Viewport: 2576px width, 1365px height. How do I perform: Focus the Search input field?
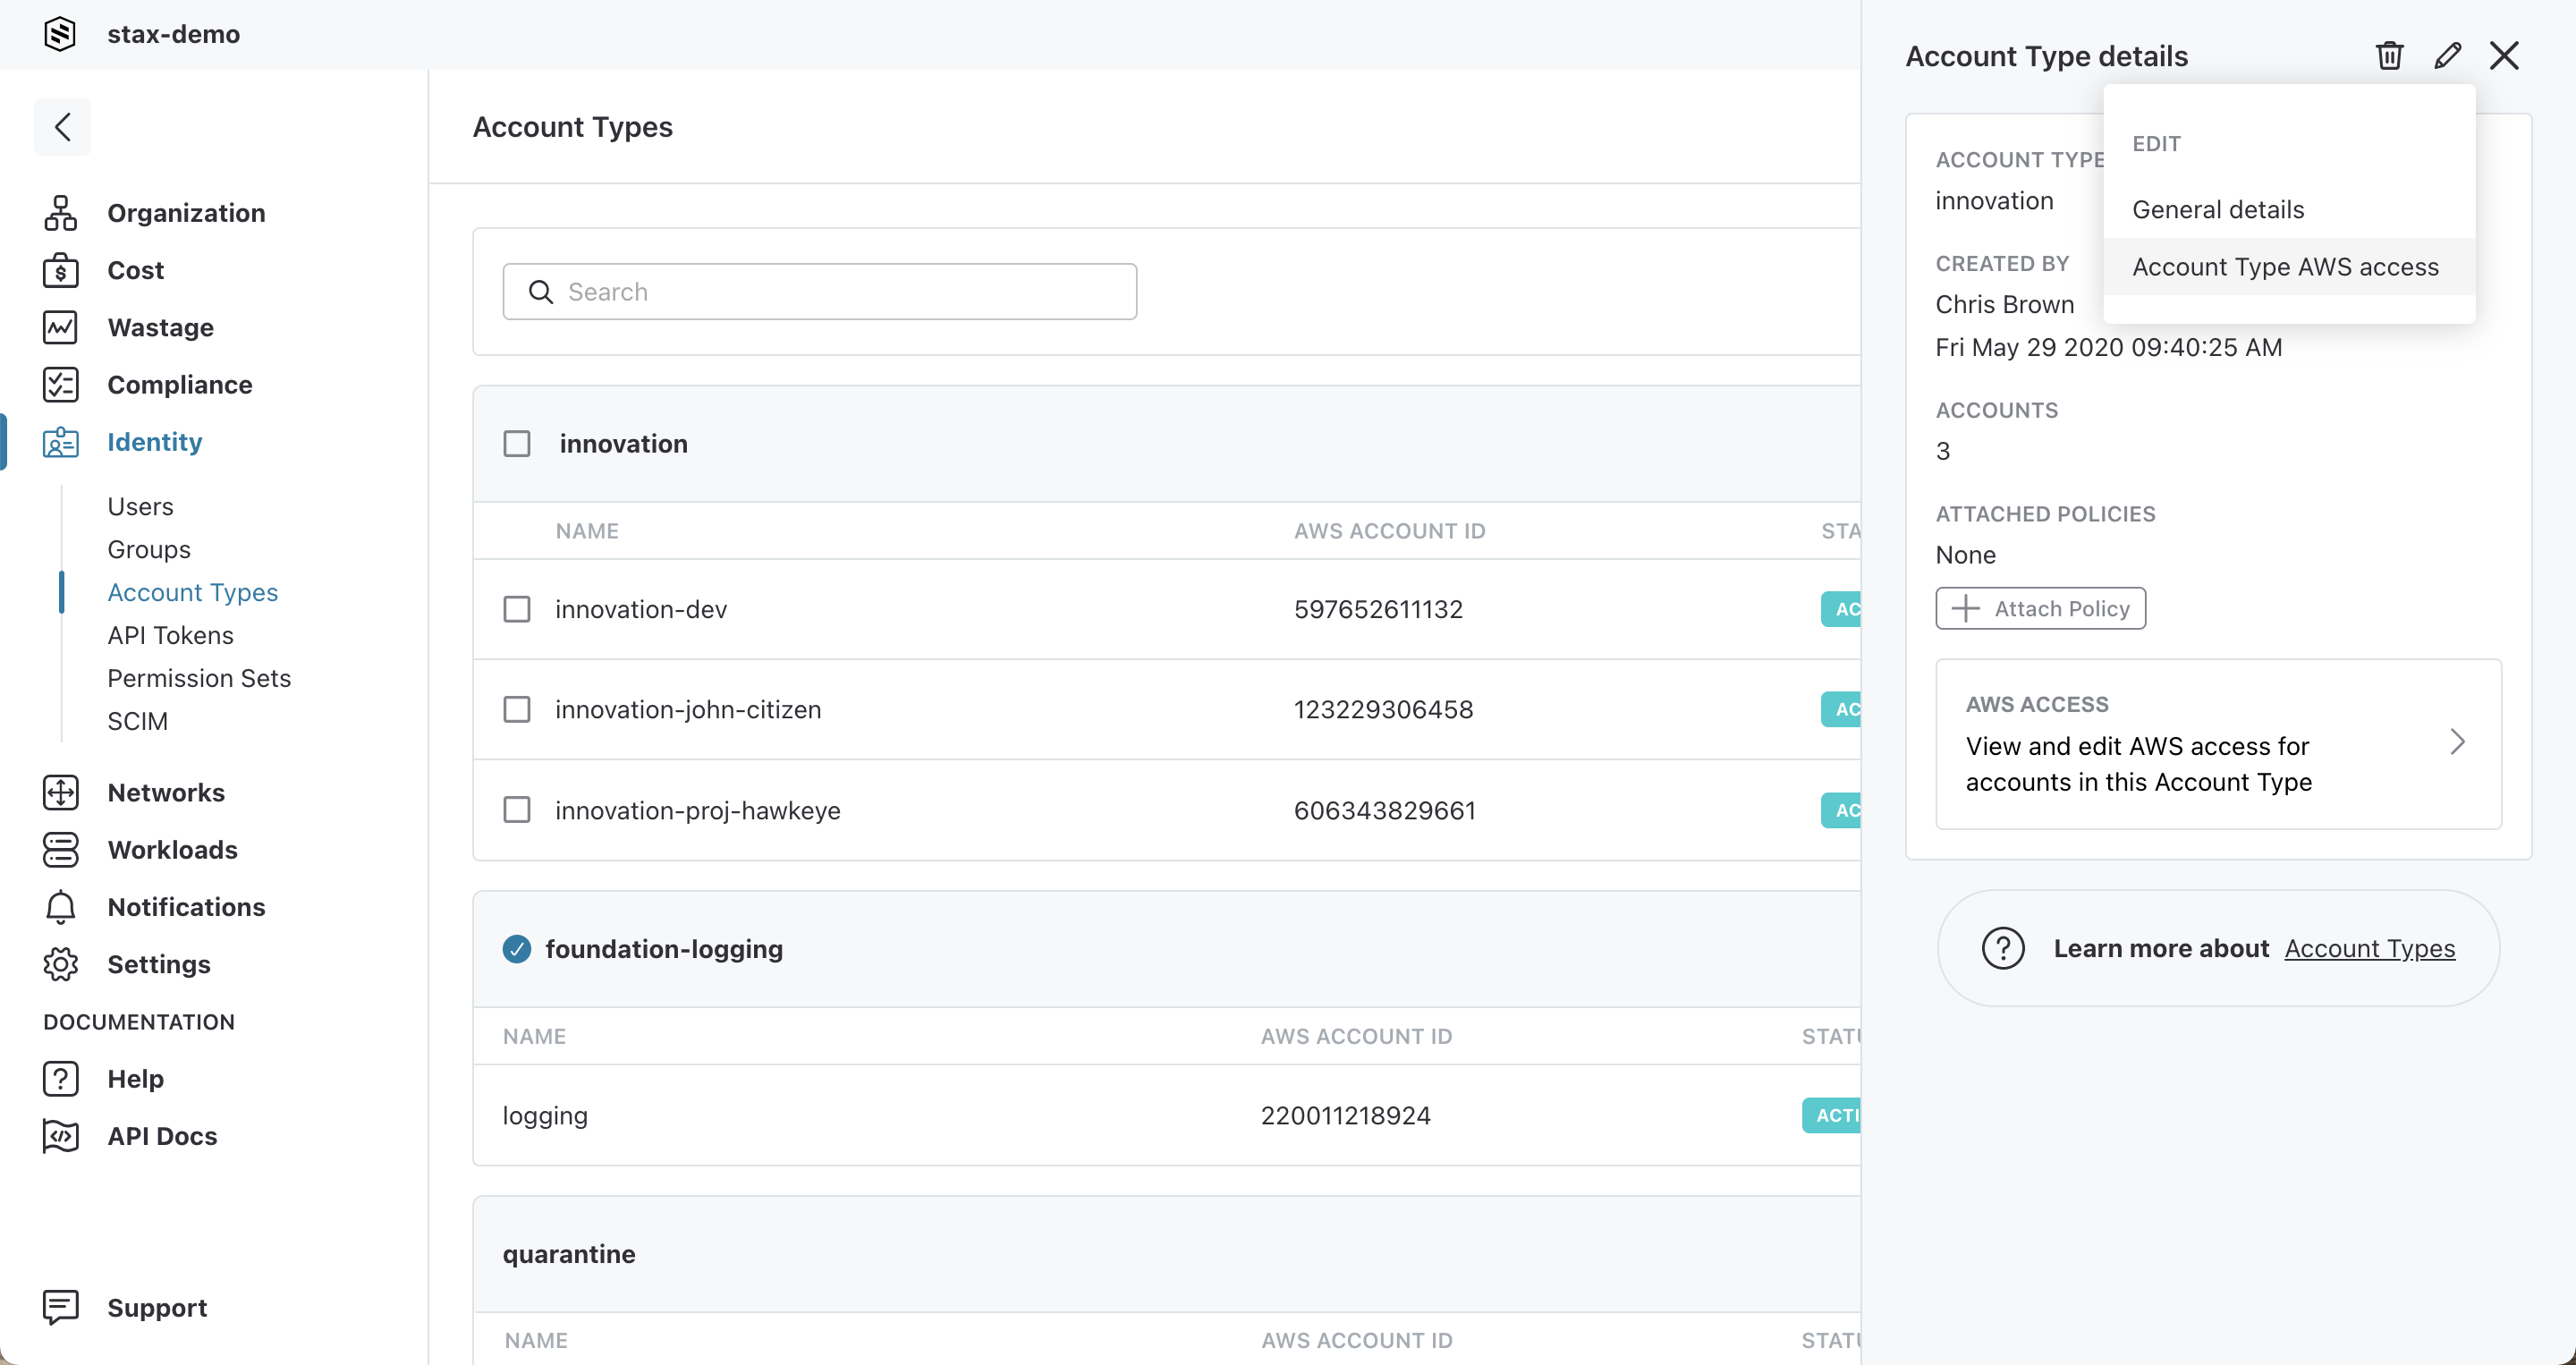(820, 292)
